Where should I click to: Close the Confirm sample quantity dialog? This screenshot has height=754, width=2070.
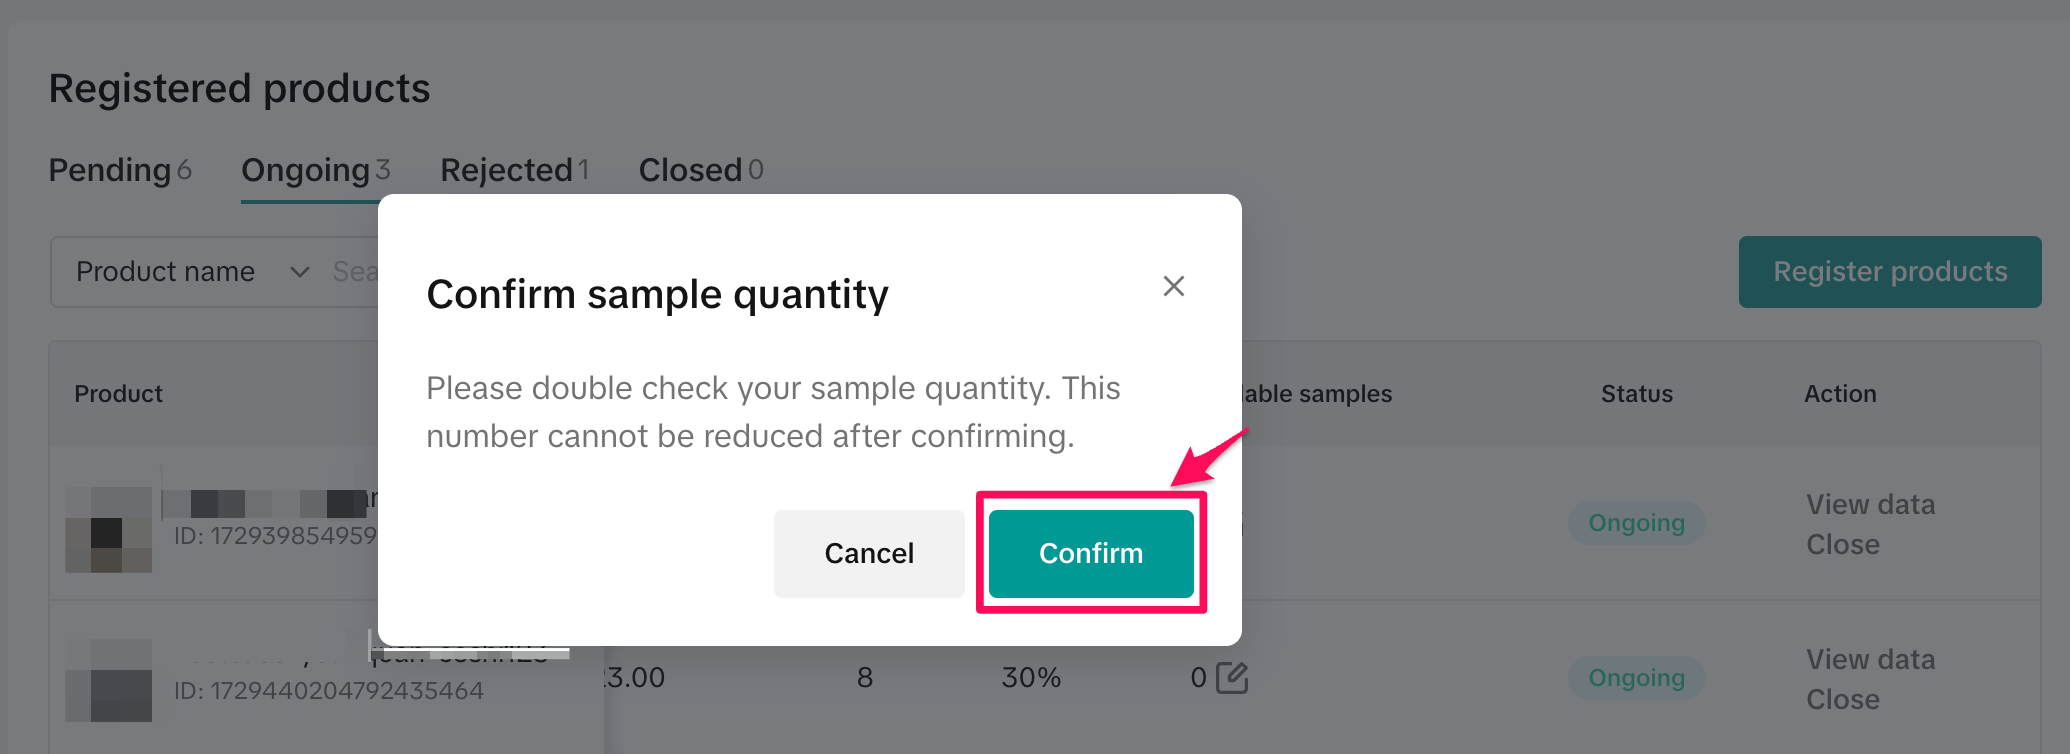tap(1173, 286)
